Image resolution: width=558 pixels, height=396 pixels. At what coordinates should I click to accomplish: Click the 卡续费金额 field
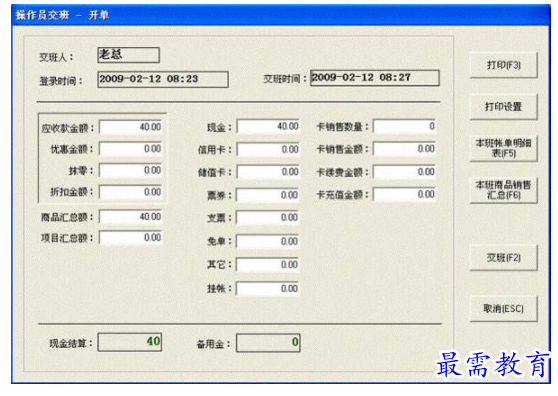[404, 172]
